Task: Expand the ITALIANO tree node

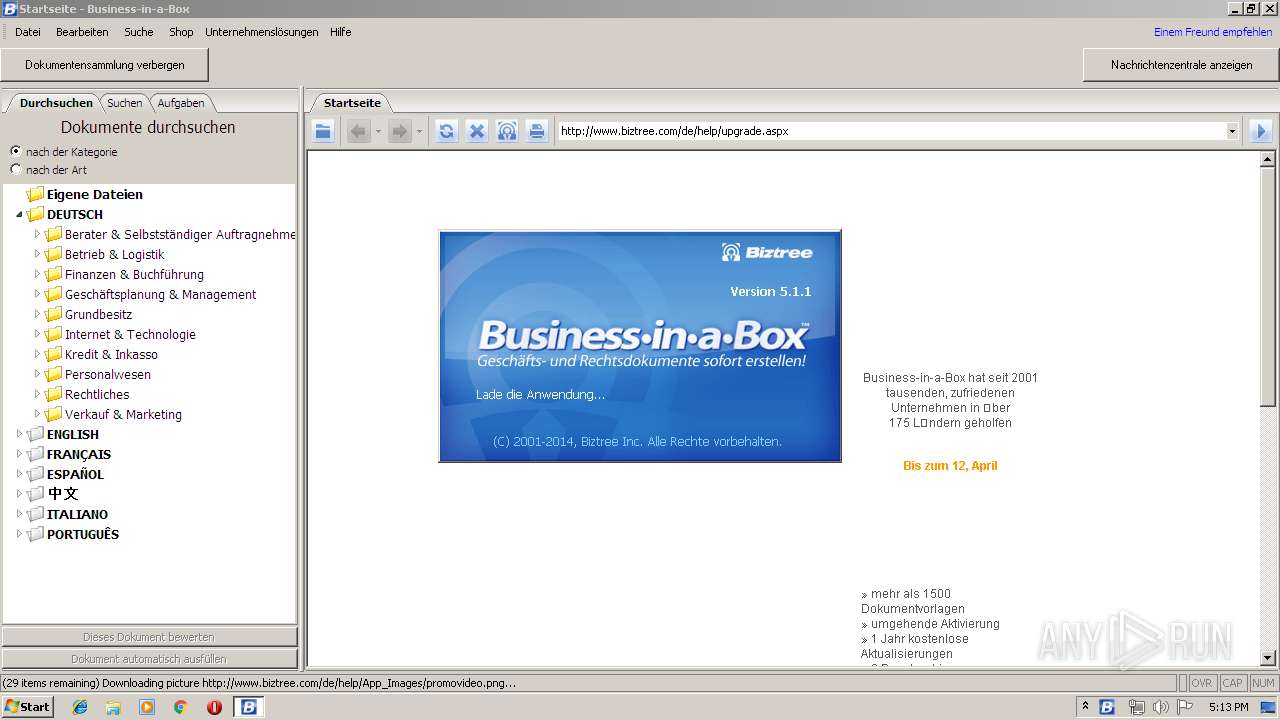Action: (x=19, y=514)
